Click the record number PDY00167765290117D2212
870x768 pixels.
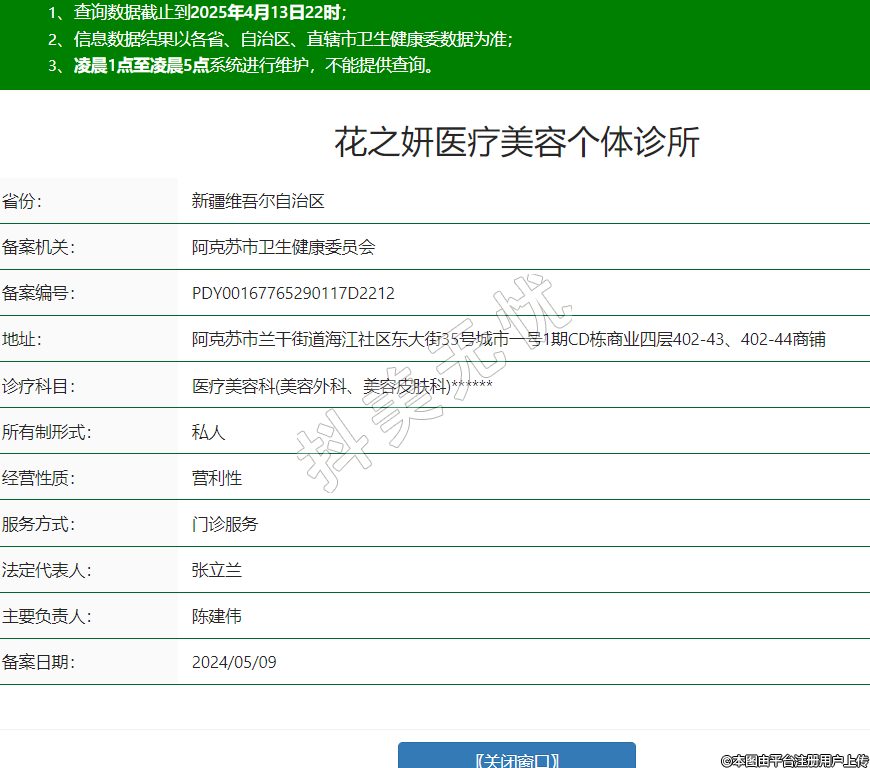click(x=293, y=293)
